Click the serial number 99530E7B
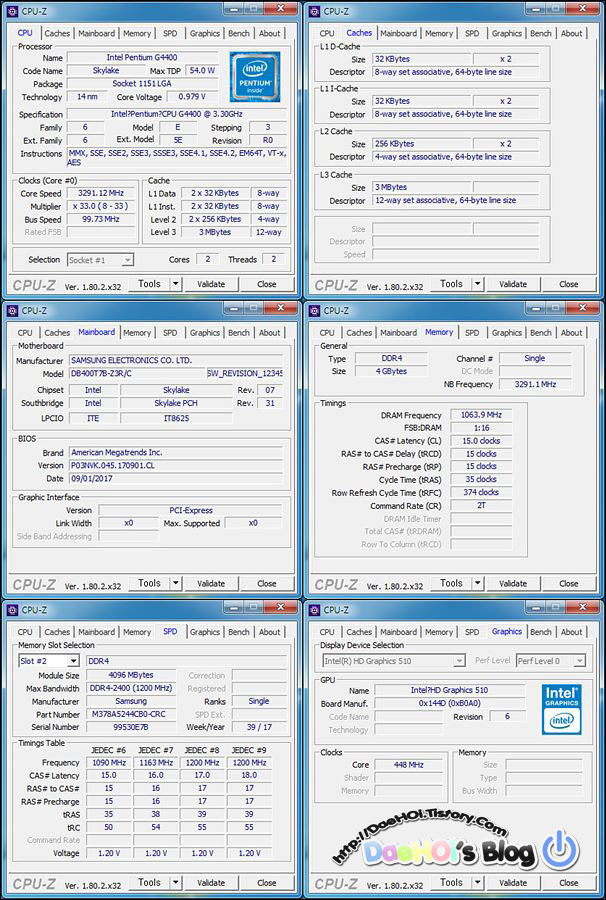The width and height of the screenshot is (606, 900). tap(131, 727)
